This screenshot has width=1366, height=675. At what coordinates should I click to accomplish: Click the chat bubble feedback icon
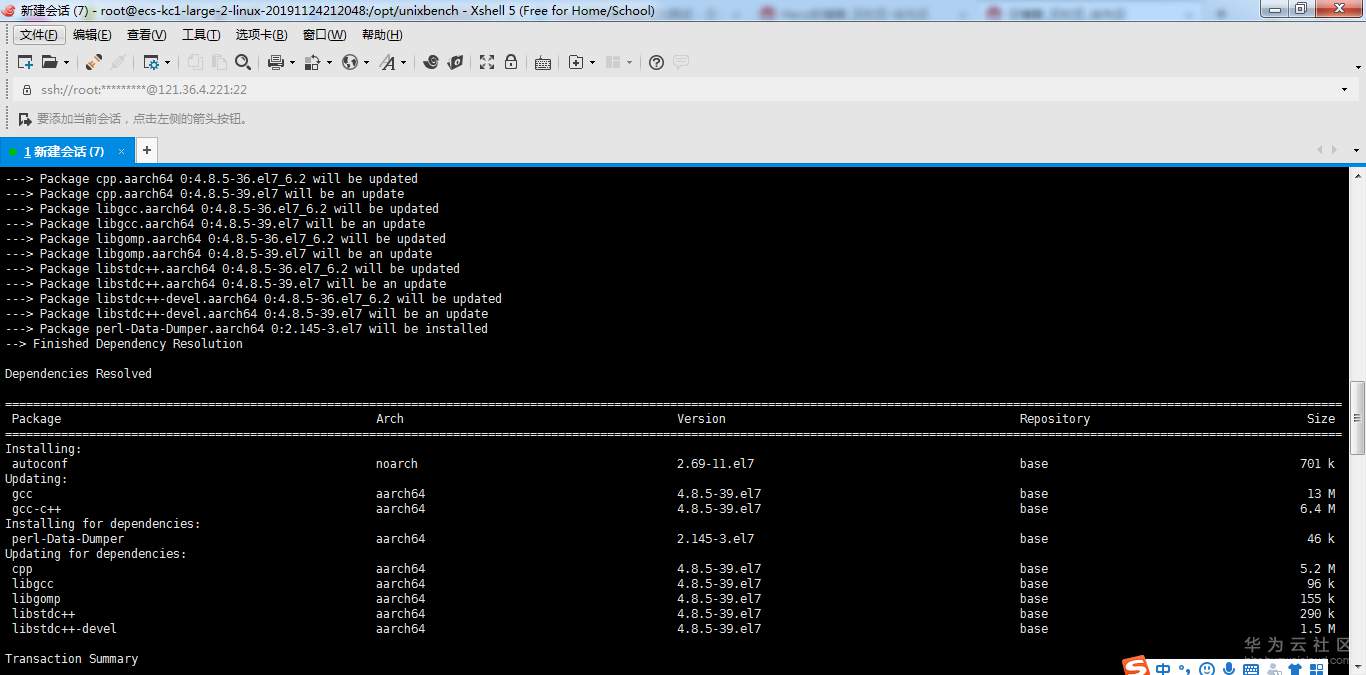pos(681,62)
